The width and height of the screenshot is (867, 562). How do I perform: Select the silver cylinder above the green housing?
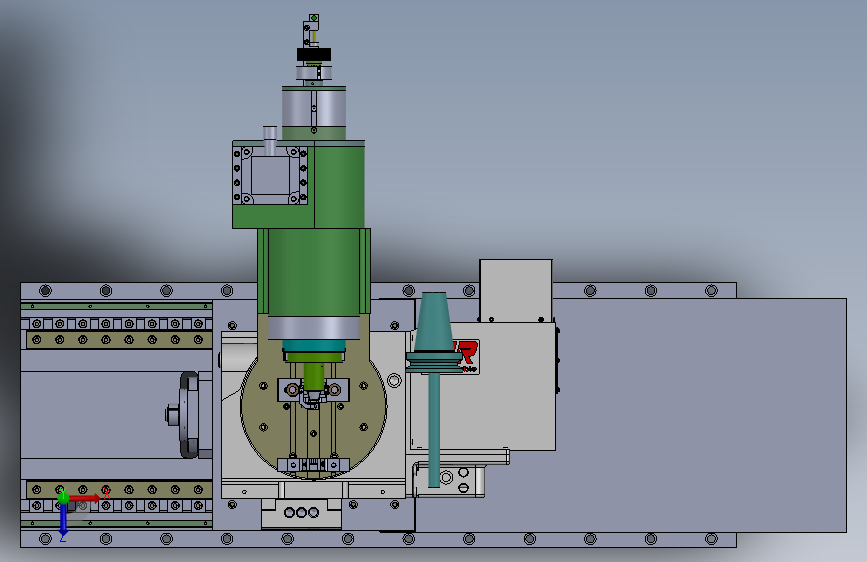tap(314, 108)
